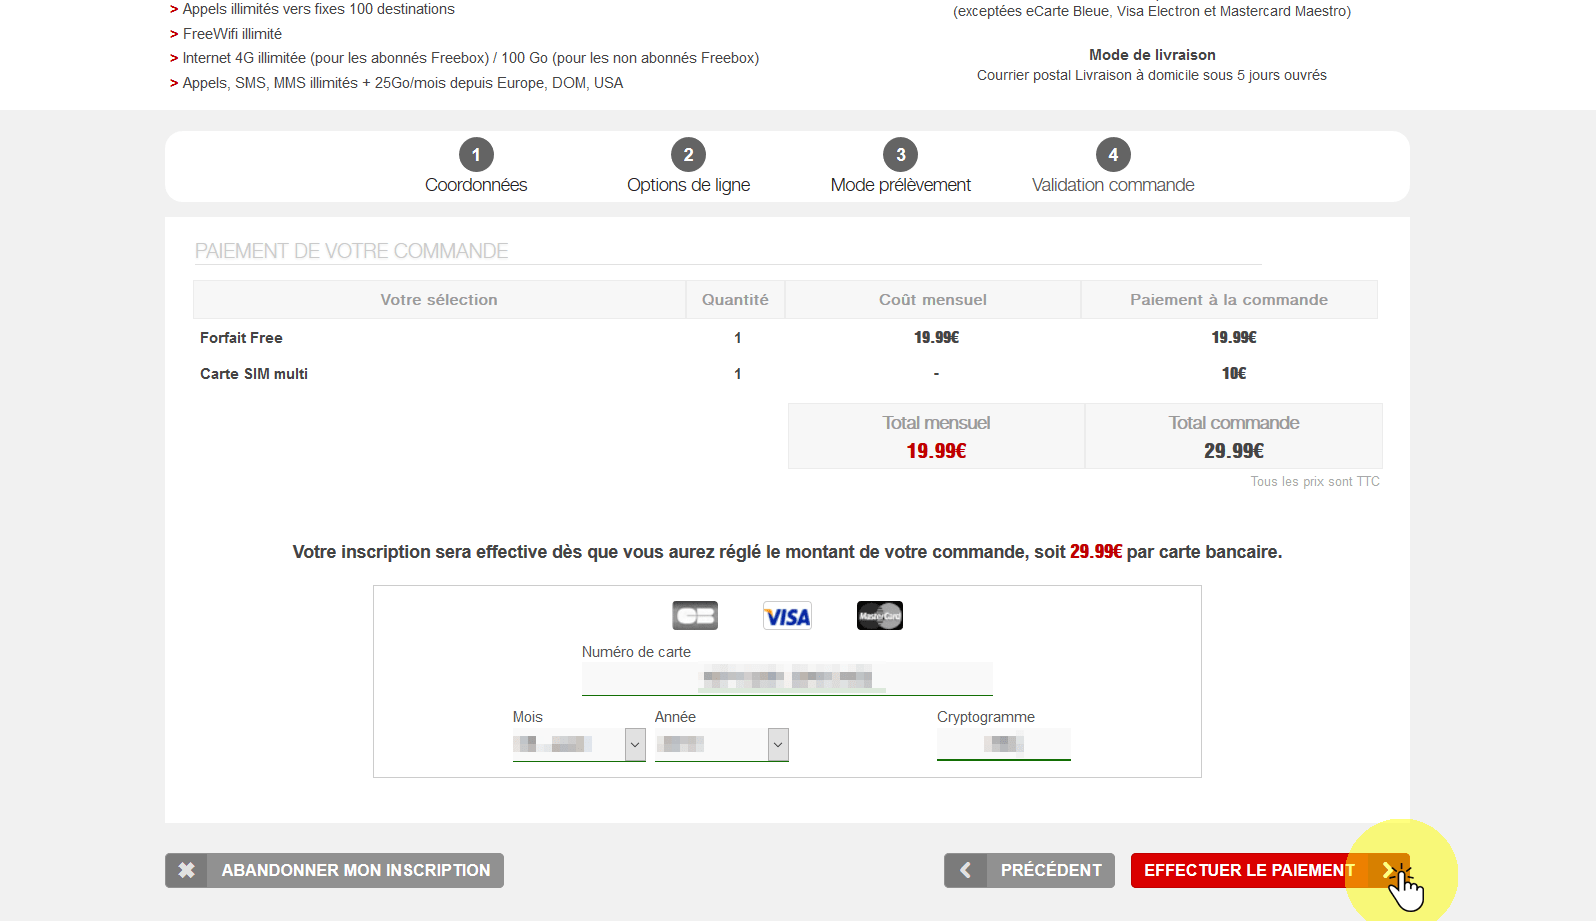Select the VISA card logo
This screenshot has height=921, width=1596.
pyautogui.click(x=787, y=616)
